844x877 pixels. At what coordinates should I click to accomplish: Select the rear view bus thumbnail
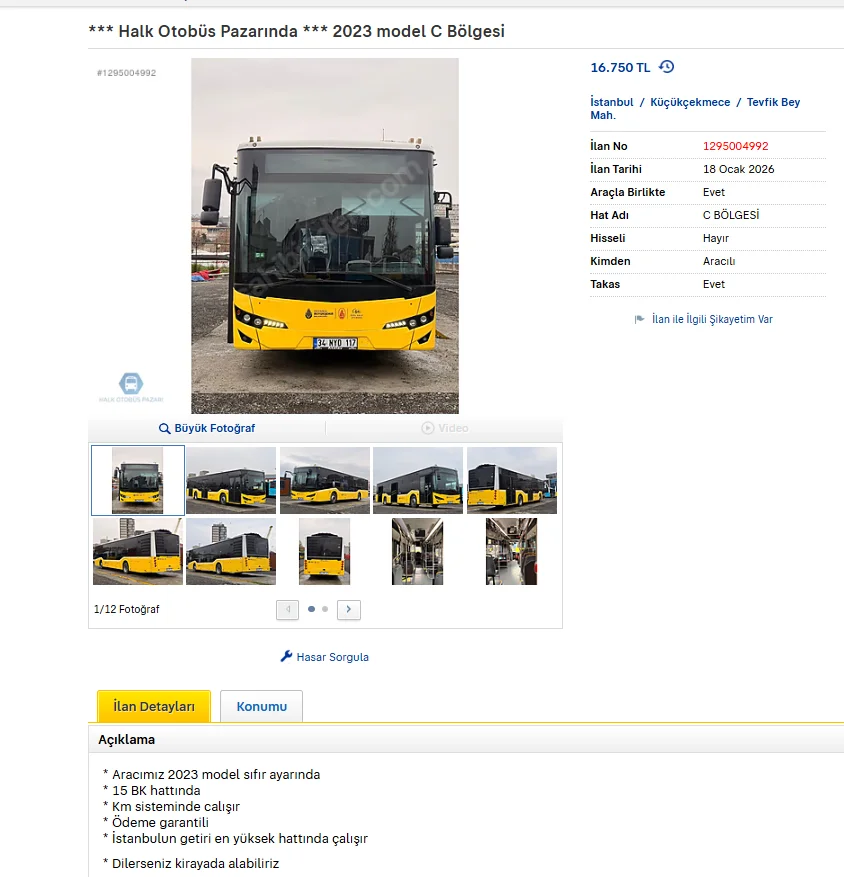coord(324,551)
